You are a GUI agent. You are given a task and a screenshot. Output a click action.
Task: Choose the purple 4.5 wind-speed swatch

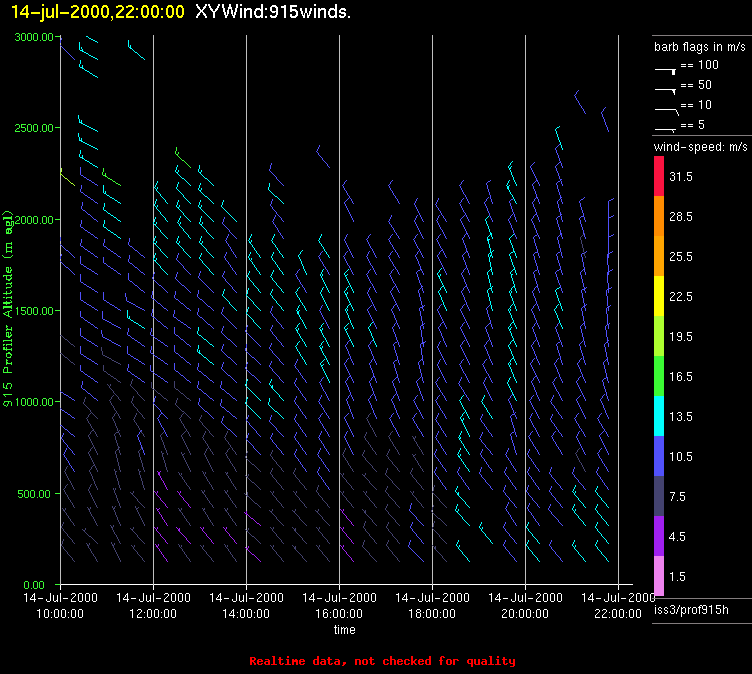659,536
